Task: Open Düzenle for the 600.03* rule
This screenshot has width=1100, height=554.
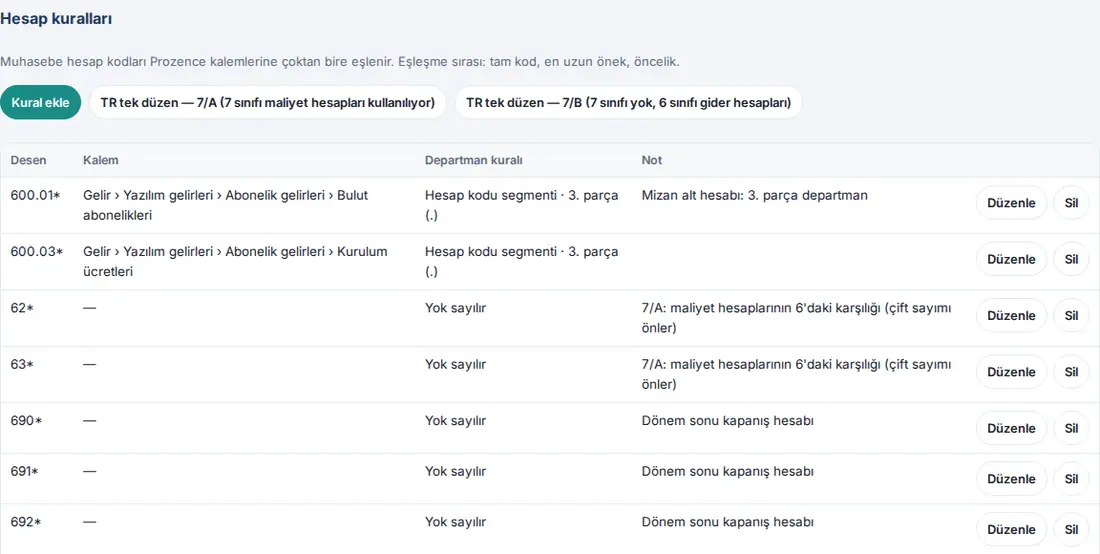Action: 1011,259
